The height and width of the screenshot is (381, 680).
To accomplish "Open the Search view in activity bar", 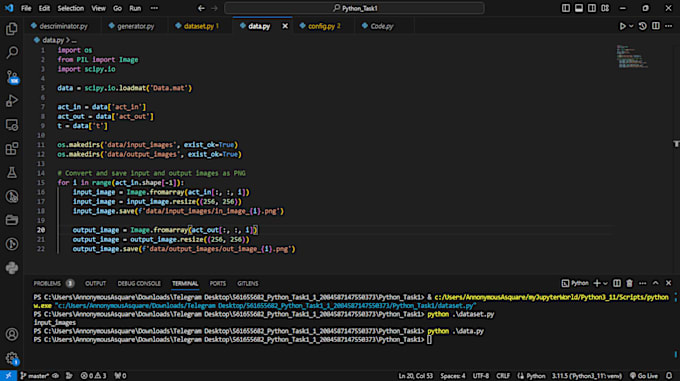I will pyautogui.click(x=12, y=53).
